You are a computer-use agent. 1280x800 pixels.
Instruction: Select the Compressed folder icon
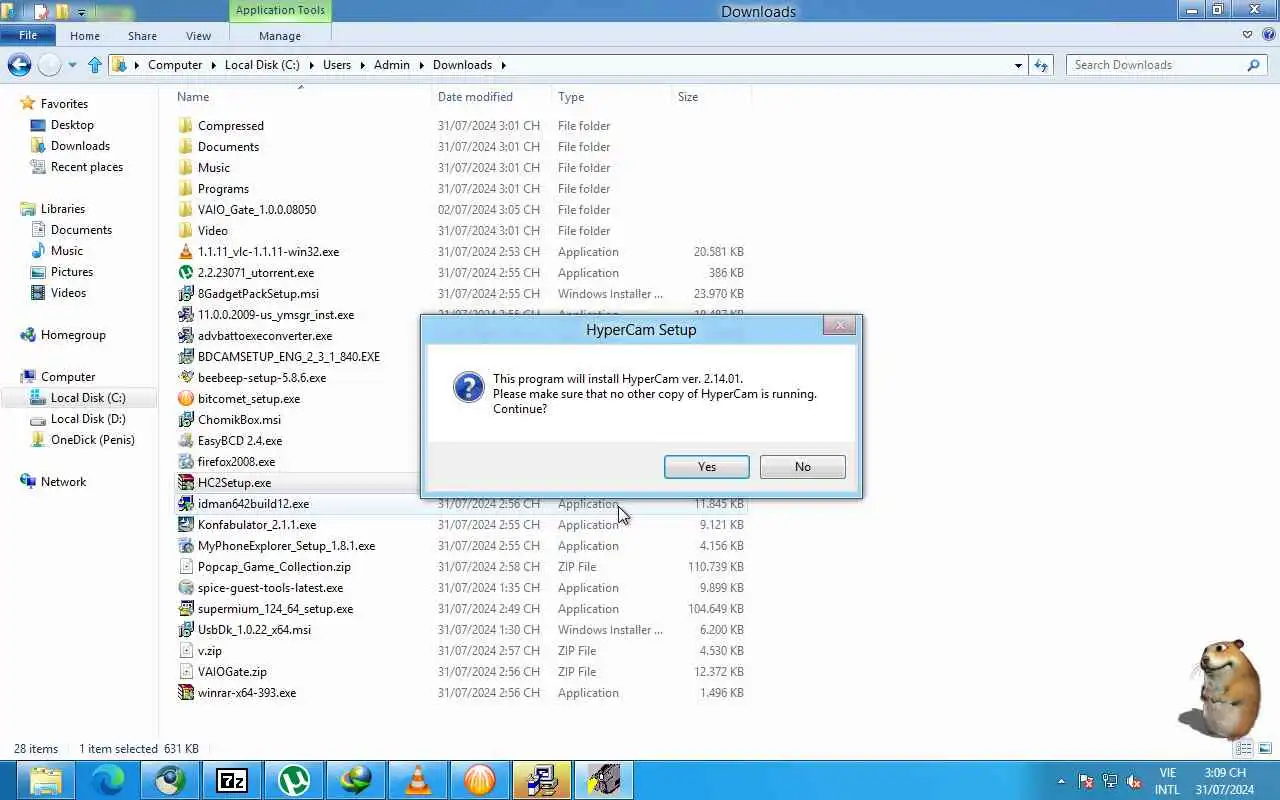tap(186, 126)
